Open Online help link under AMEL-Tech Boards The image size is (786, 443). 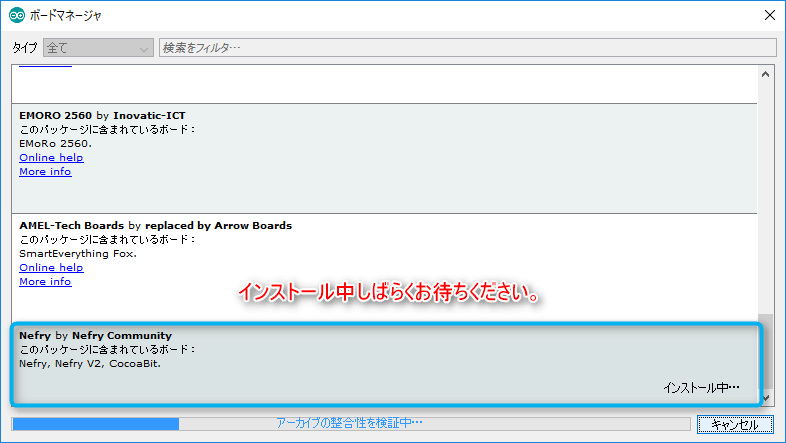[x=51, y=268]
